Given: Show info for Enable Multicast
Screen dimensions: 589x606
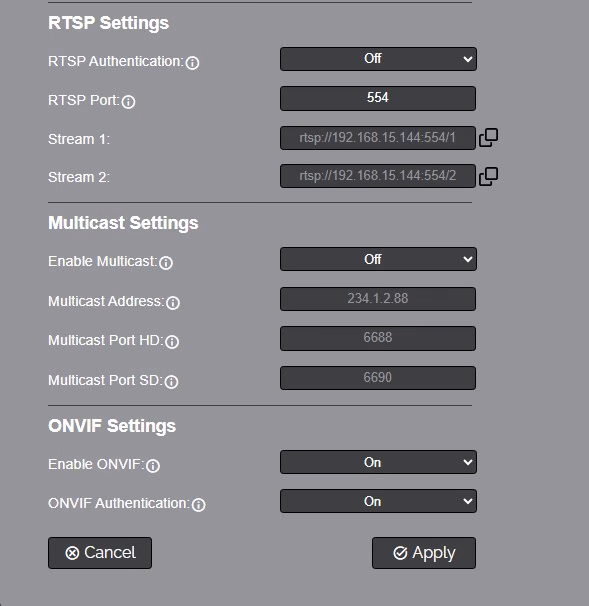Looking at the screenshot, I should tap(166, 263).
